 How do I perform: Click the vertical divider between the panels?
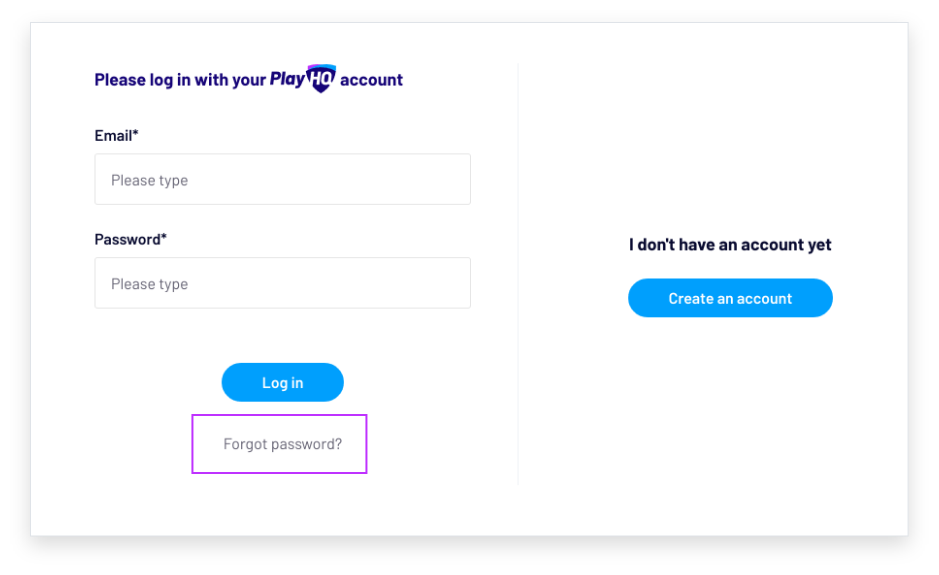click(x=518, y=300)
